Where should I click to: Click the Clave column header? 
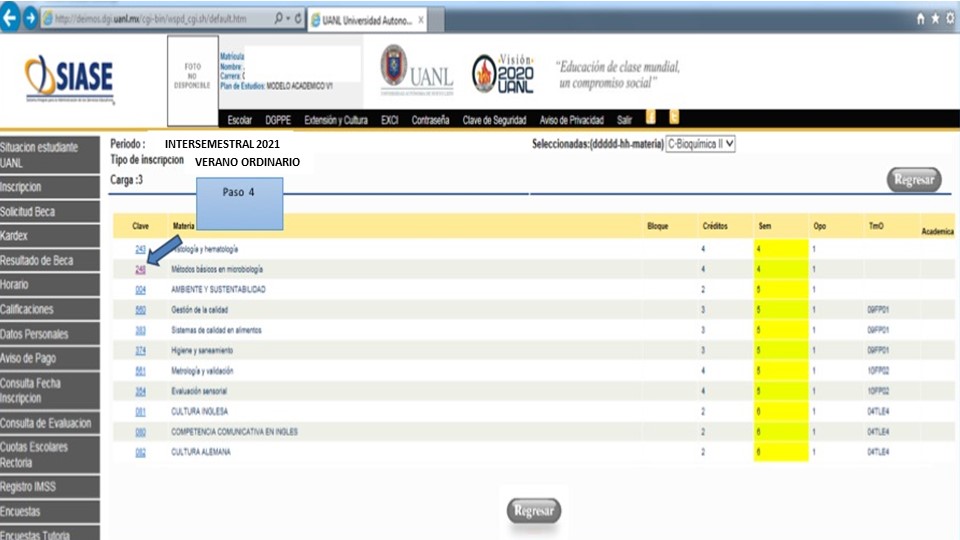pyautogui.click(x=140, y=226)
